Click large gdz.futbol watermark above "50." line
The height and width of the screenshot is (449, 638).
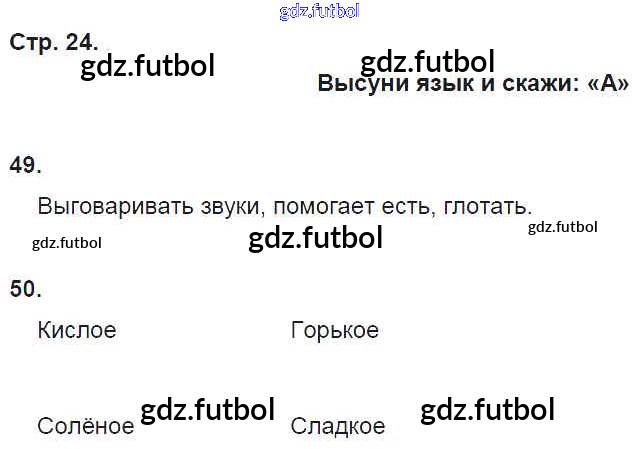click(x=315, y=238)
